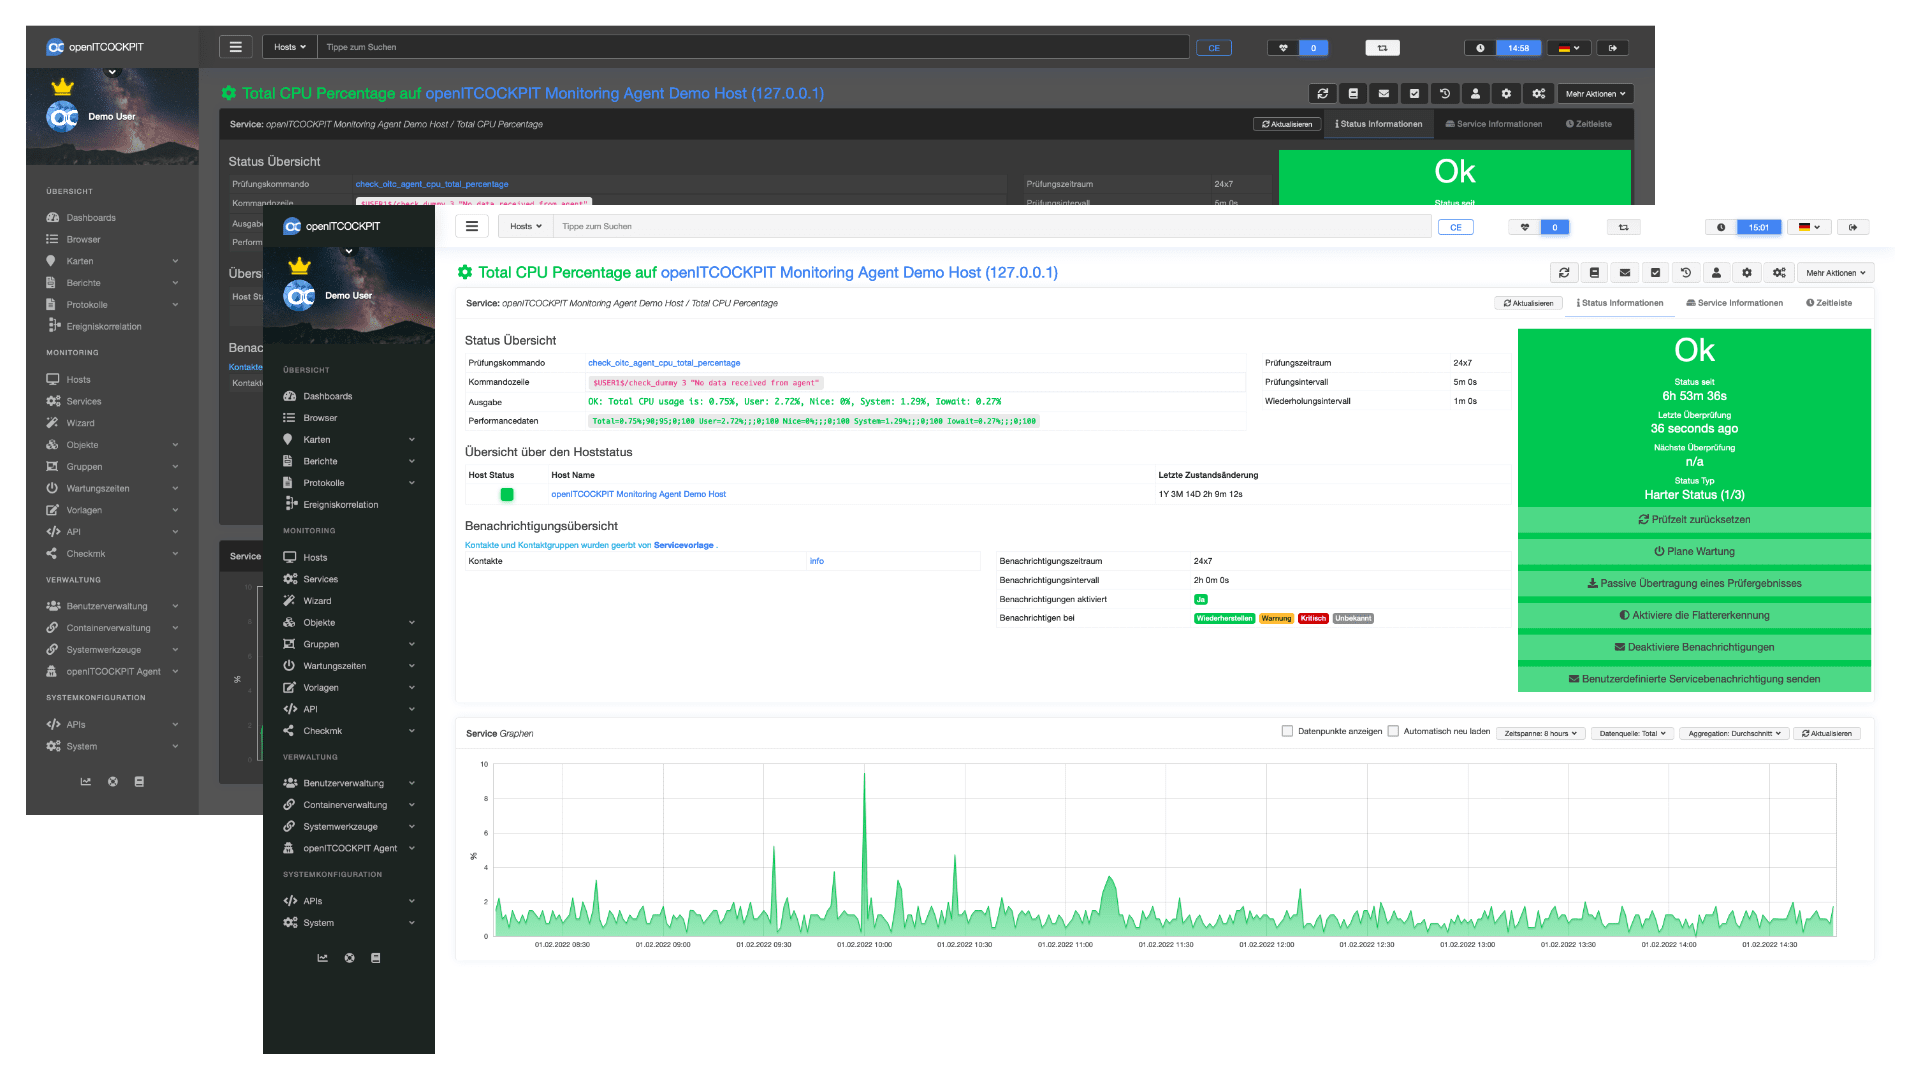Click the retweet arrows icon in the light window's header
The width and height of the screenshot is (1920, 1080).
click(1624, 227)
